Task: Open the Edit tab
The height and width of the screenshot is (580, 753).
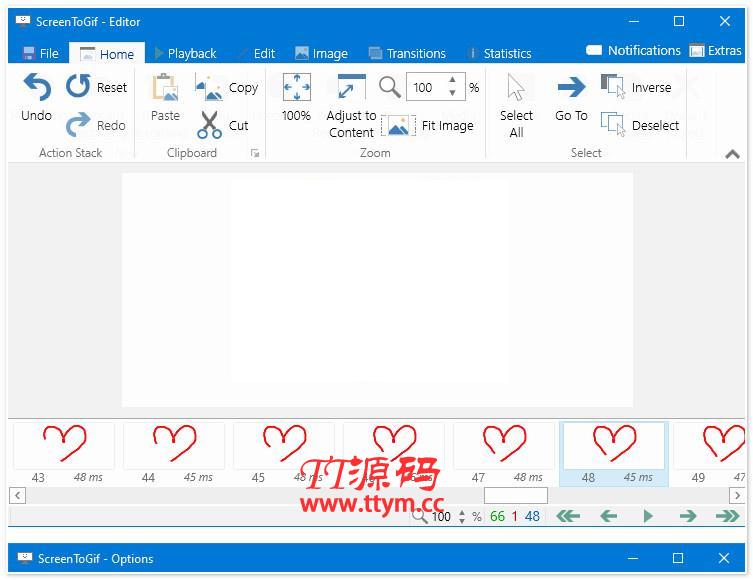Action: click(x=257, y=53)
